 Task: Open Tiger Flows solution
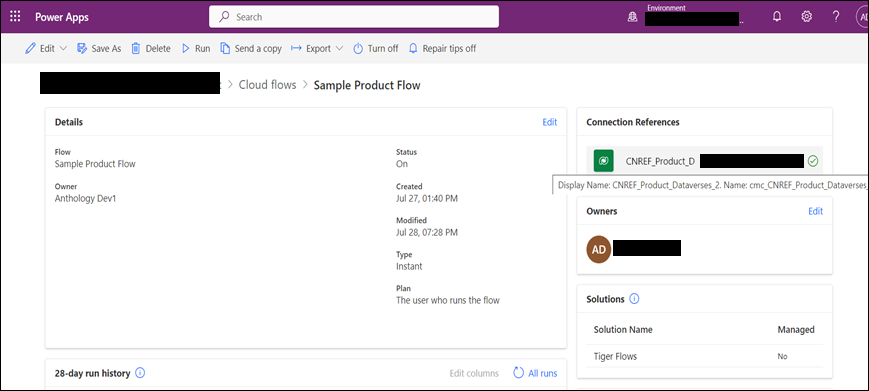click(615, 356)
